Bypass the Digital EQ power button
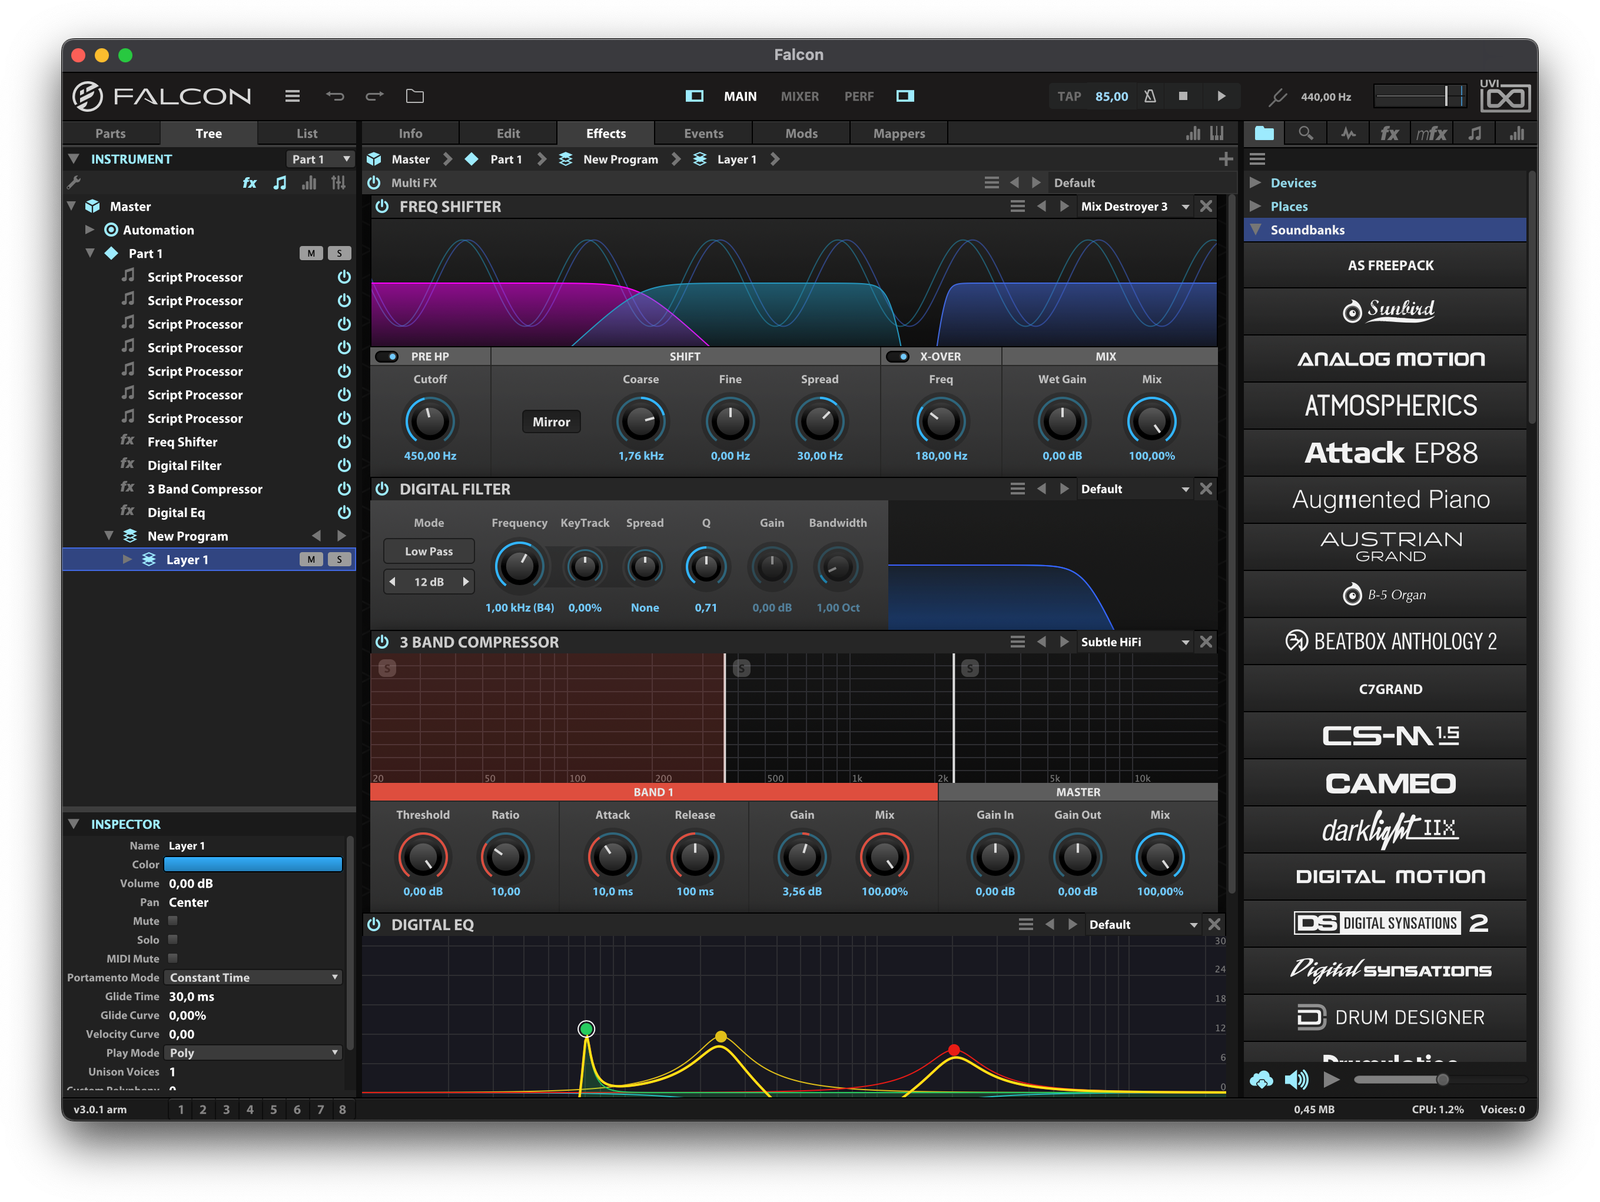1600x1202 pixels. click(374, 925)
